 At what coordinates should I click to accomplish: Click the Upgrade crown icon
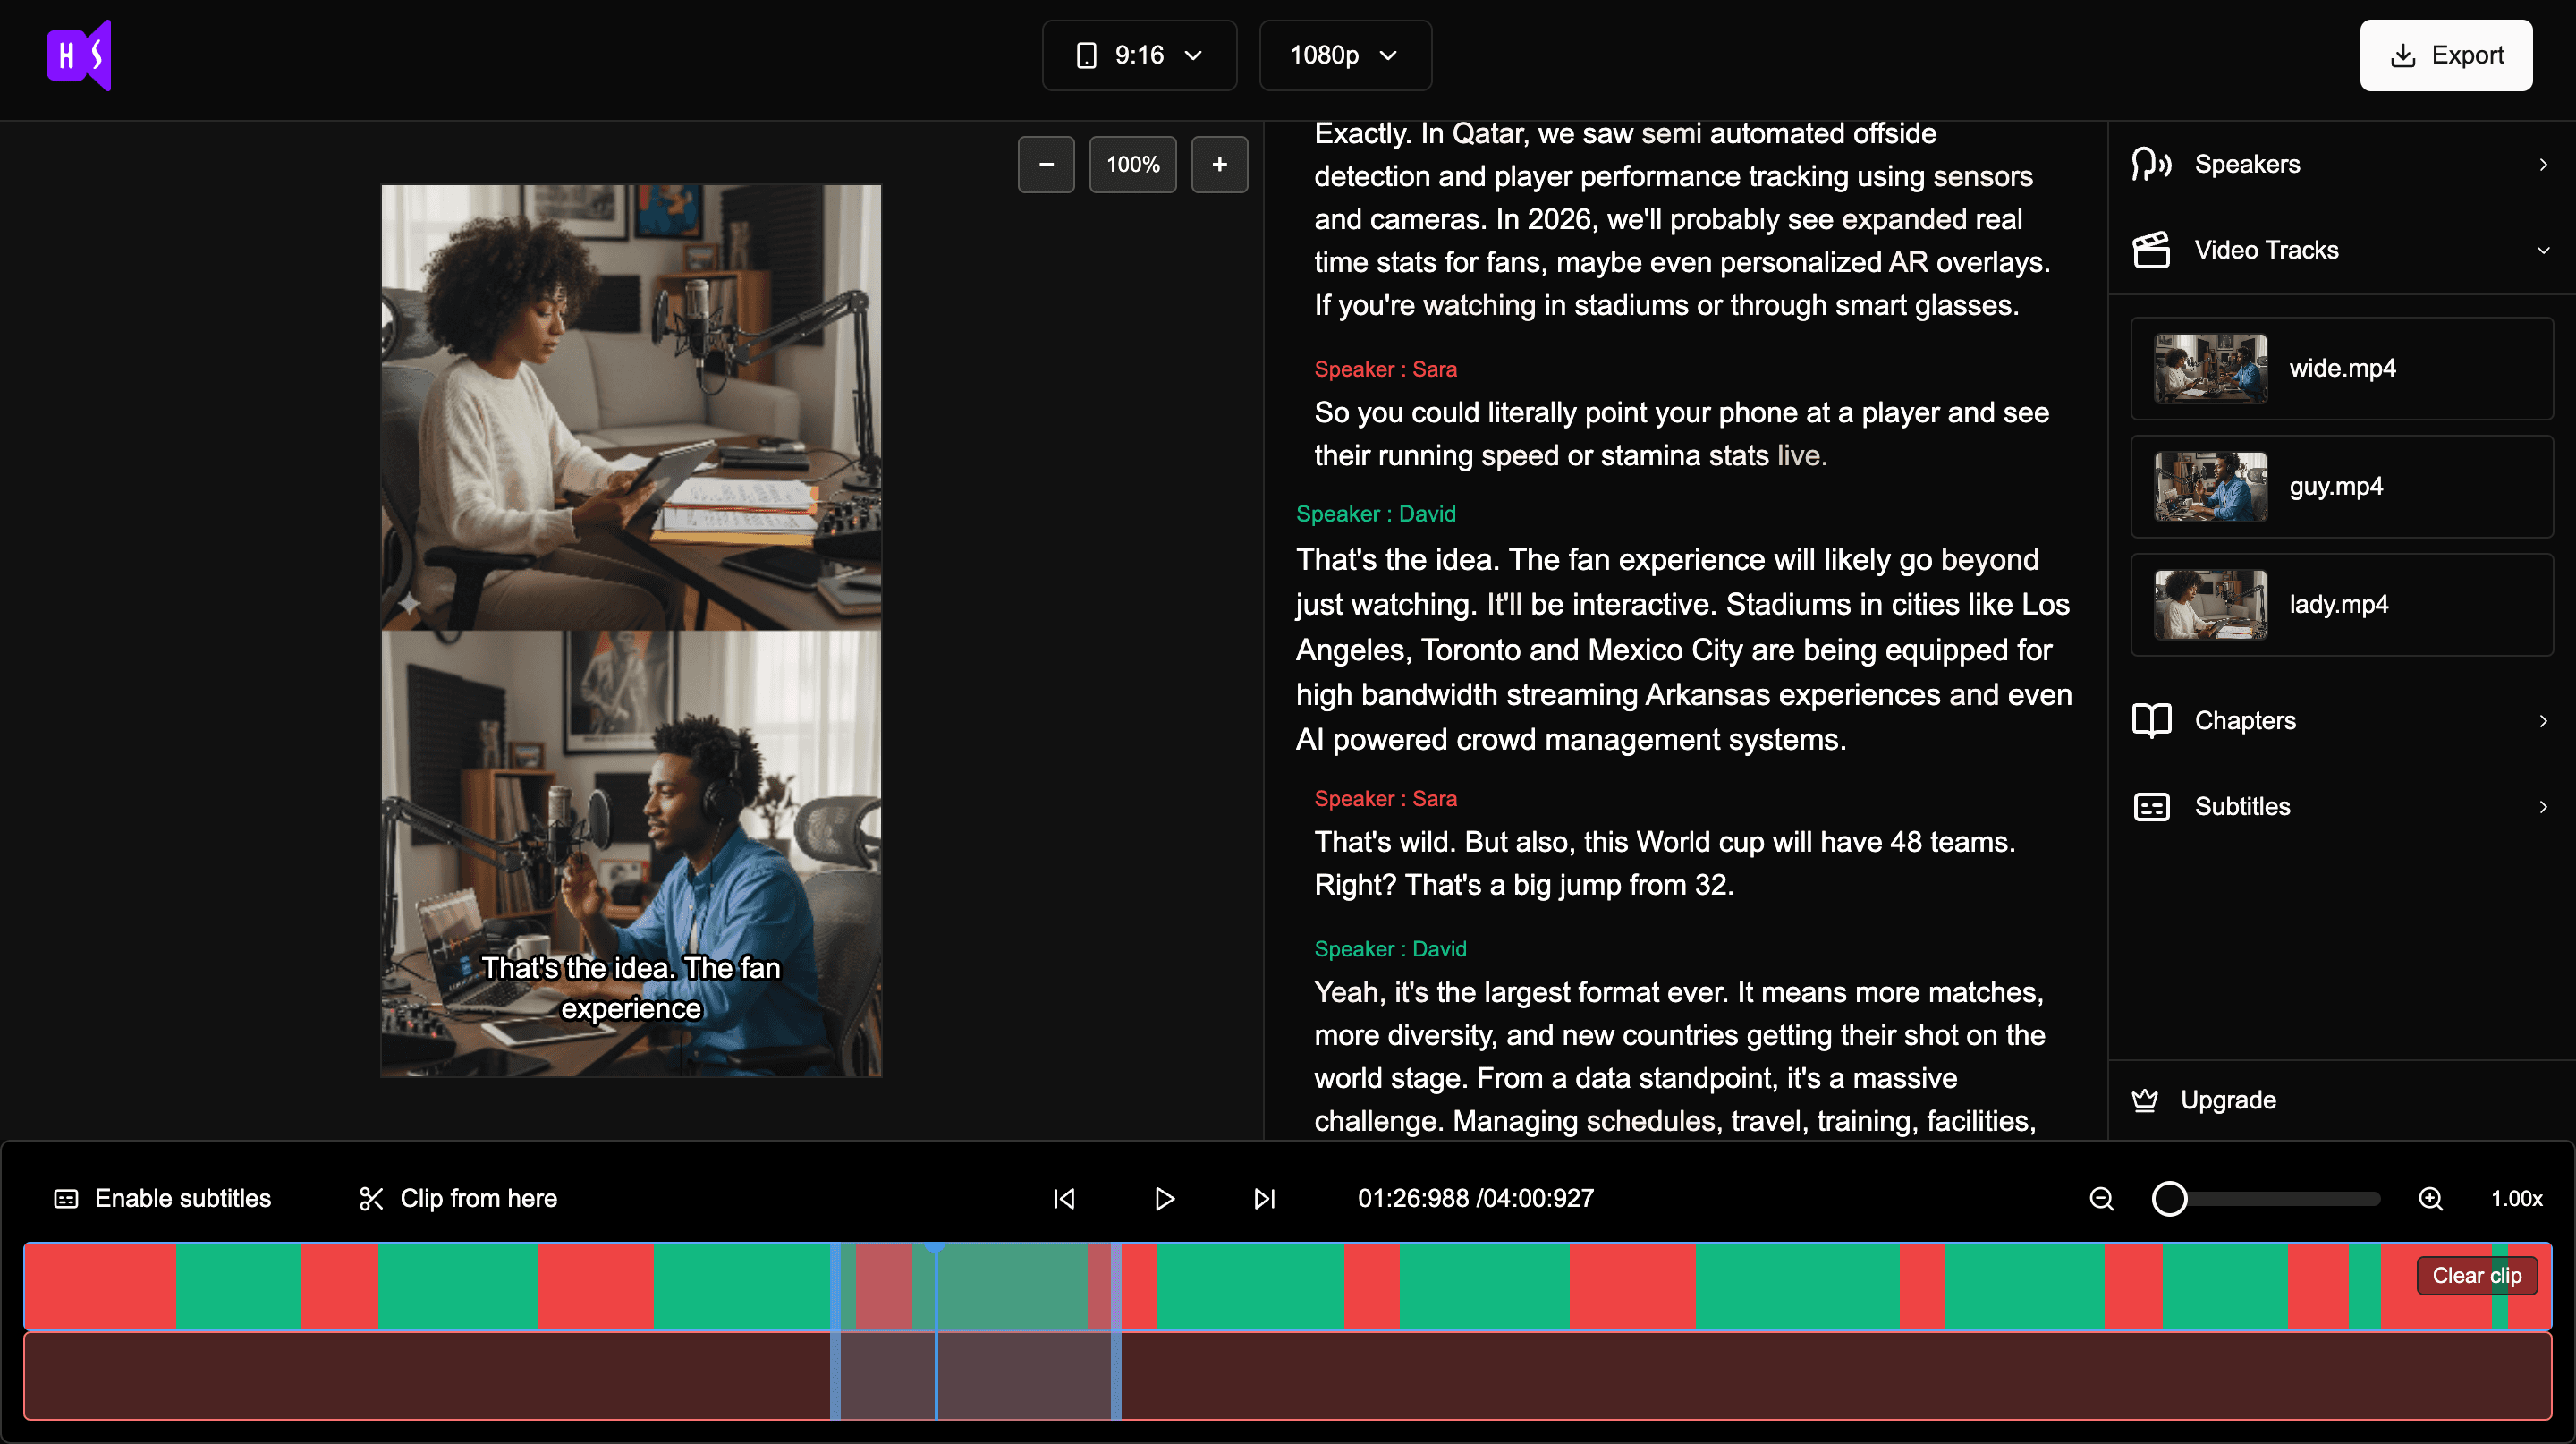(2146, 1099)
